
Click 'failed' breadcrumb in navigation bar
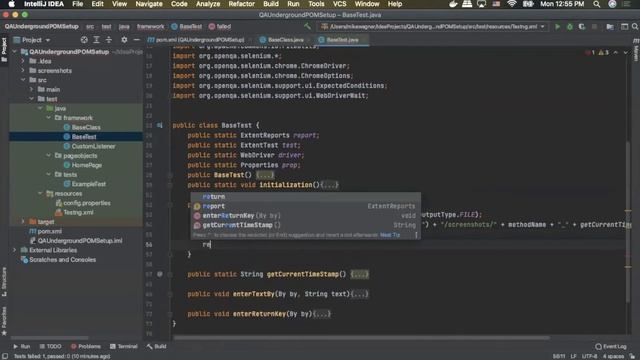point(220,27)
